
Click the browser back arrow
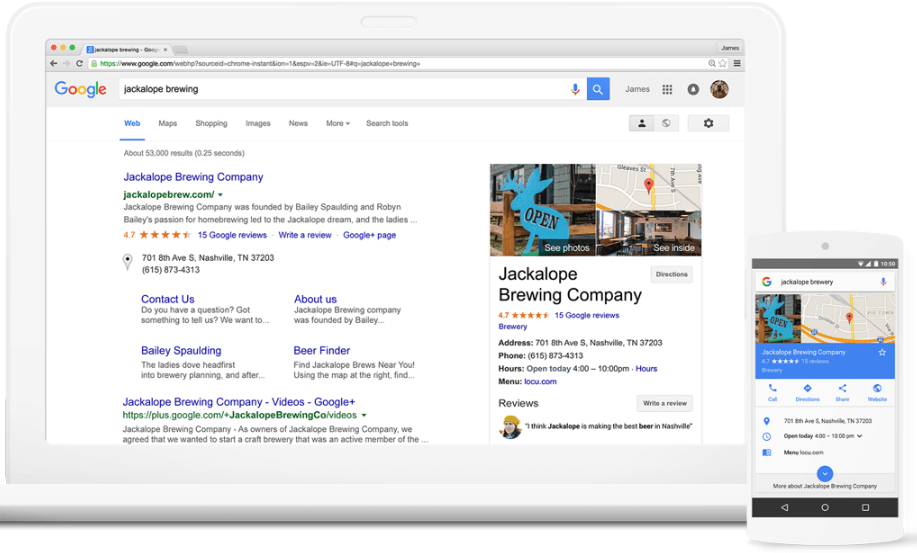pyautogui.click(x=54, y=63)
